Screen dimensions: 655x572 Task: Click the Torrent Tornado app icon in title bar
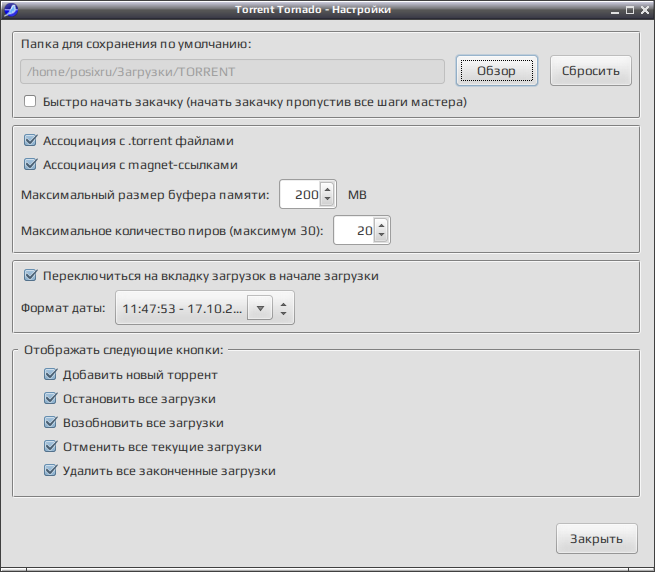[x=10, y=10]
